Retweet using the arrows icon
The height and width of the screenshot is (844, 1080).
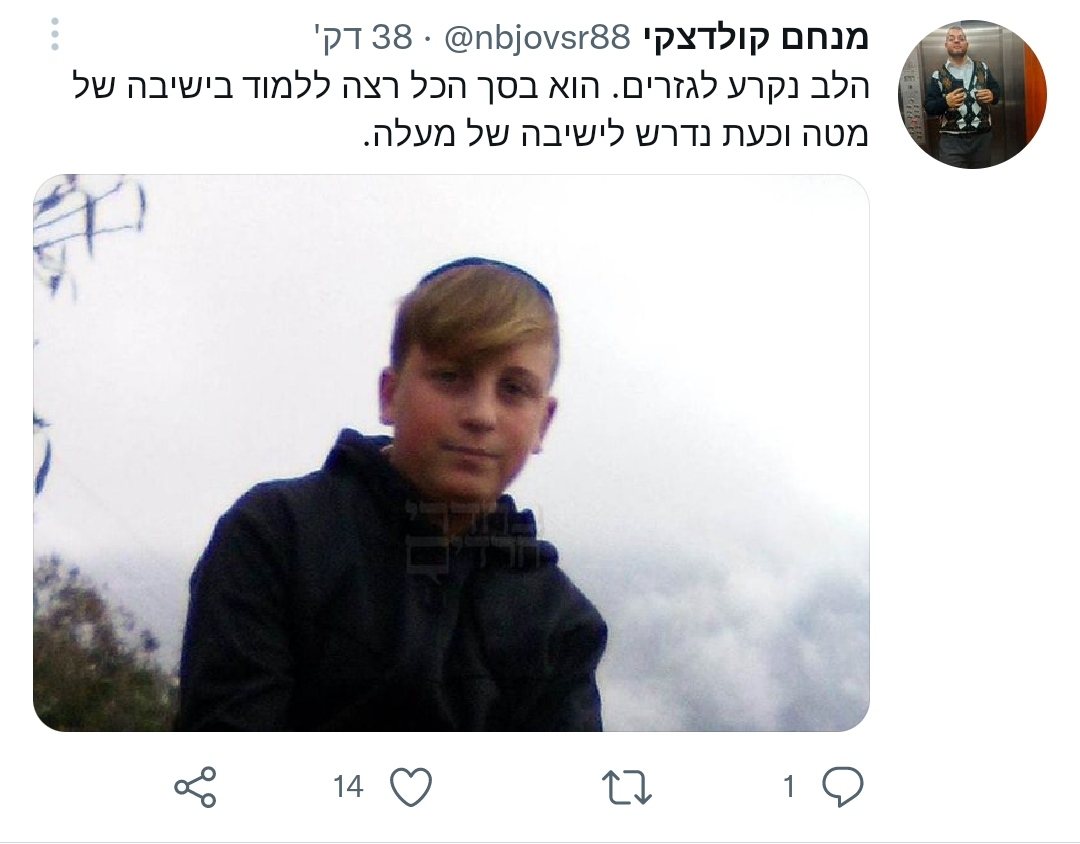click(x=627, y=787)
